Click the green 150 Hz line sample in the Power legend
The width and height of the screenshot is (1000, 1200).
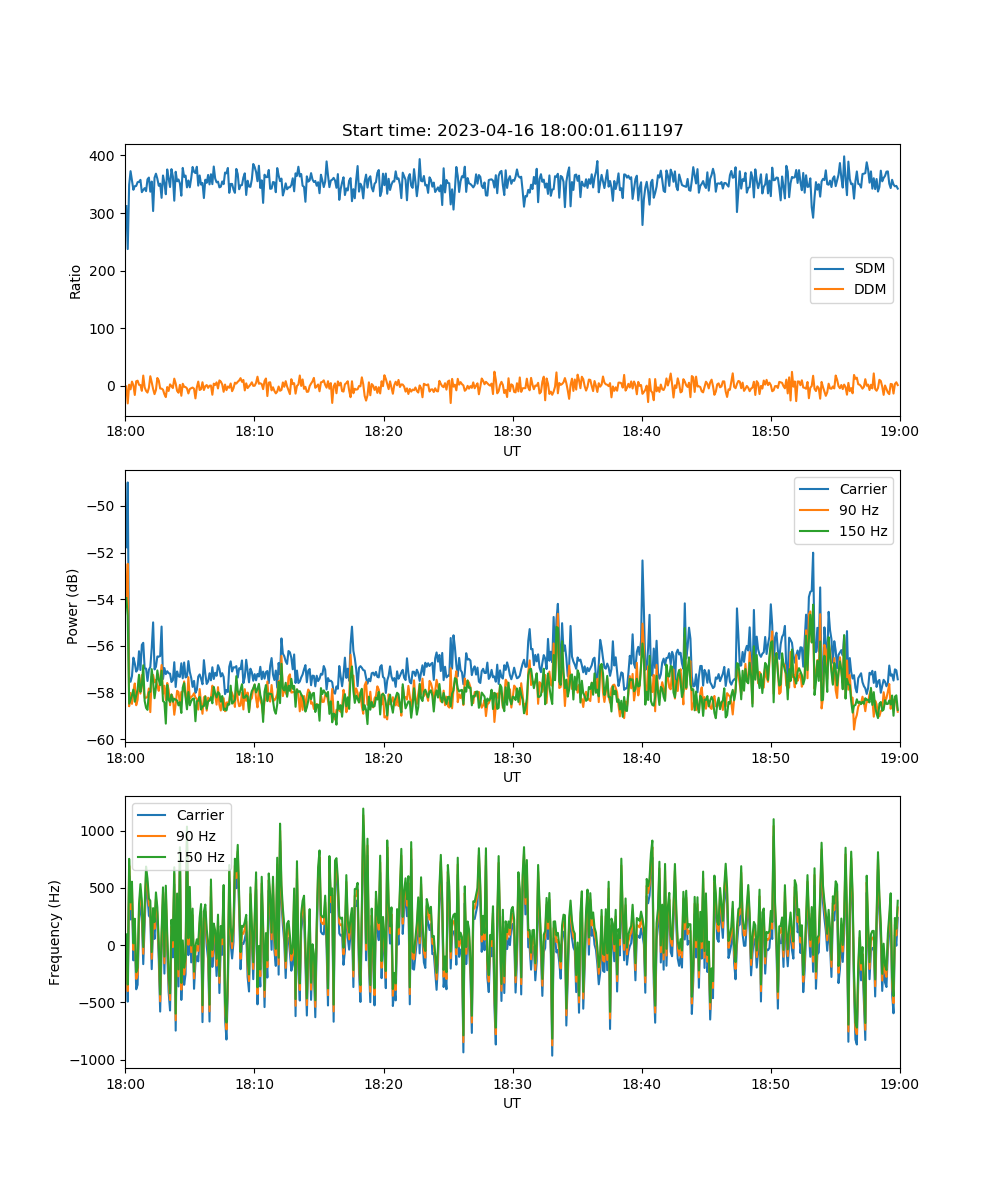[815, 531]
